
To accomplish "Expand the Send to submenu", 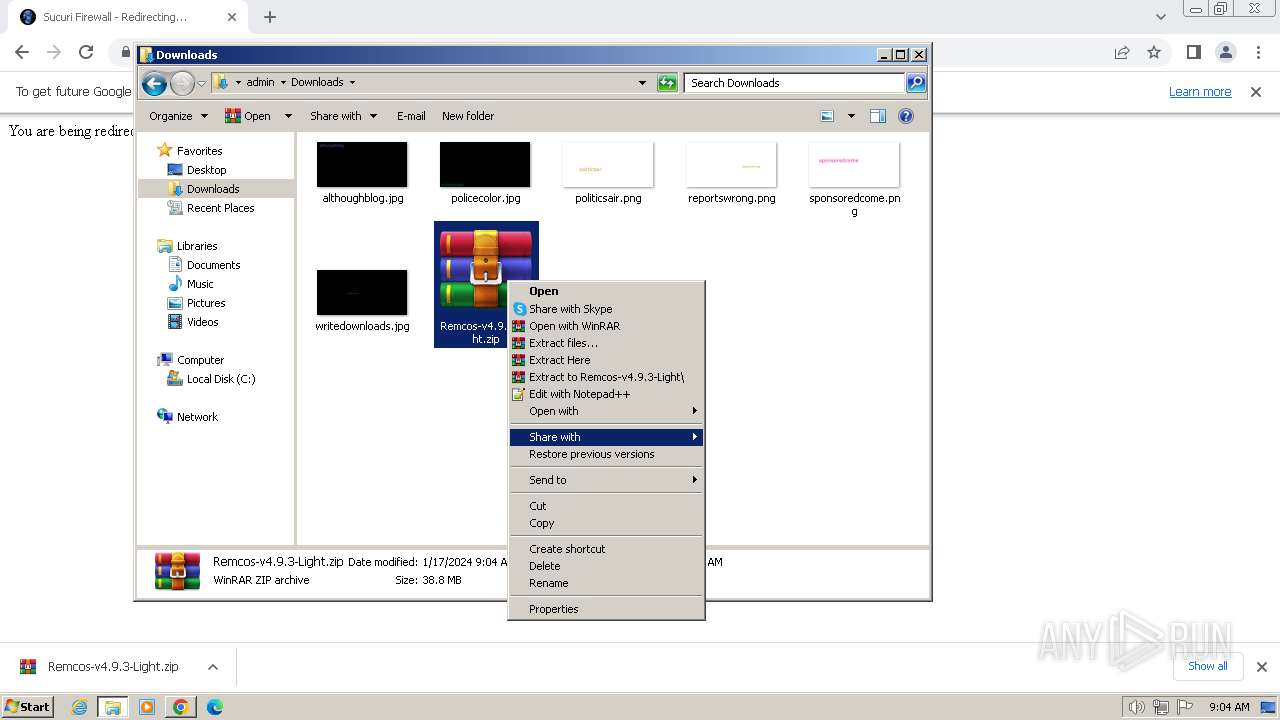I will (x=606, y=480).
